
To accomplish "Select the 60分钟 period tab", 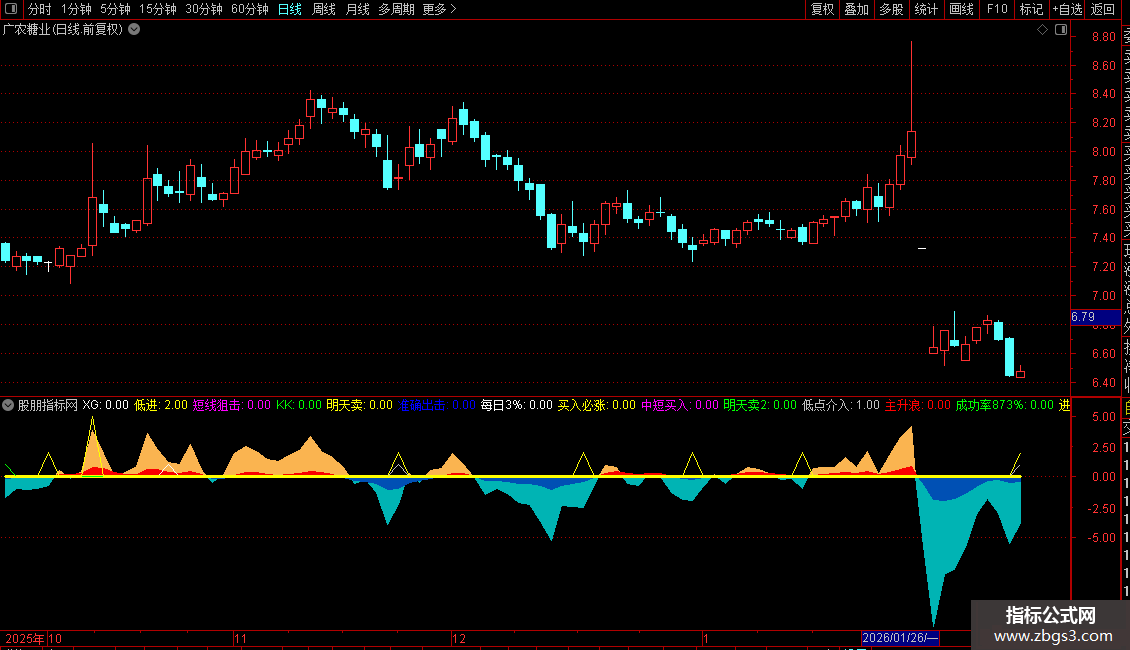I will click(x=249, y=9).
